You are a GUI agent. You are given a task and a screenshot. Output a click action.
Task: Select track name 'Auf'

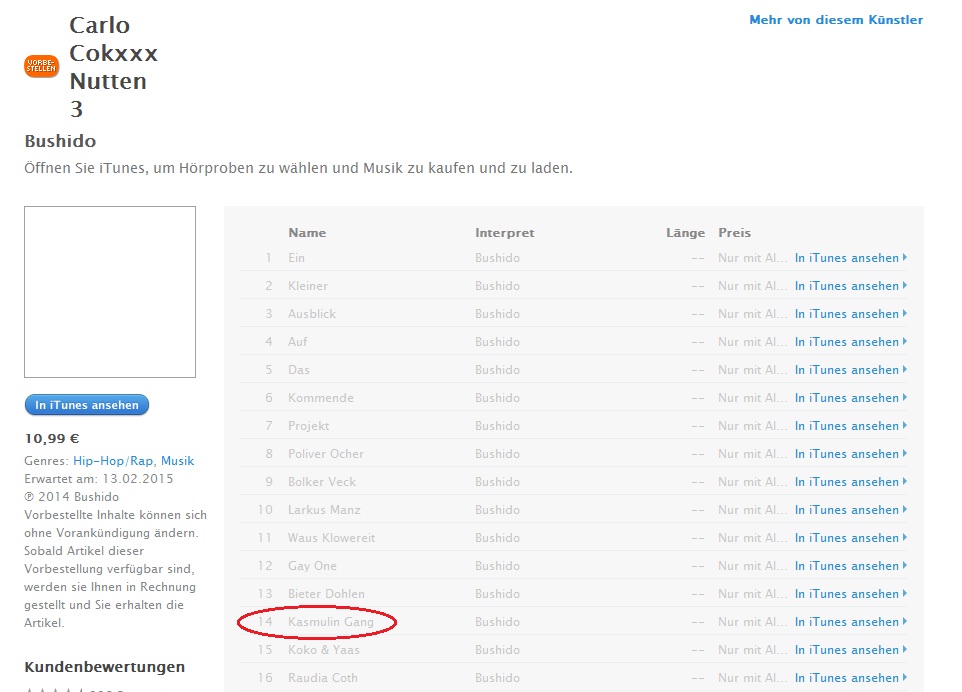pyautogui.click(x=298, y=342)
